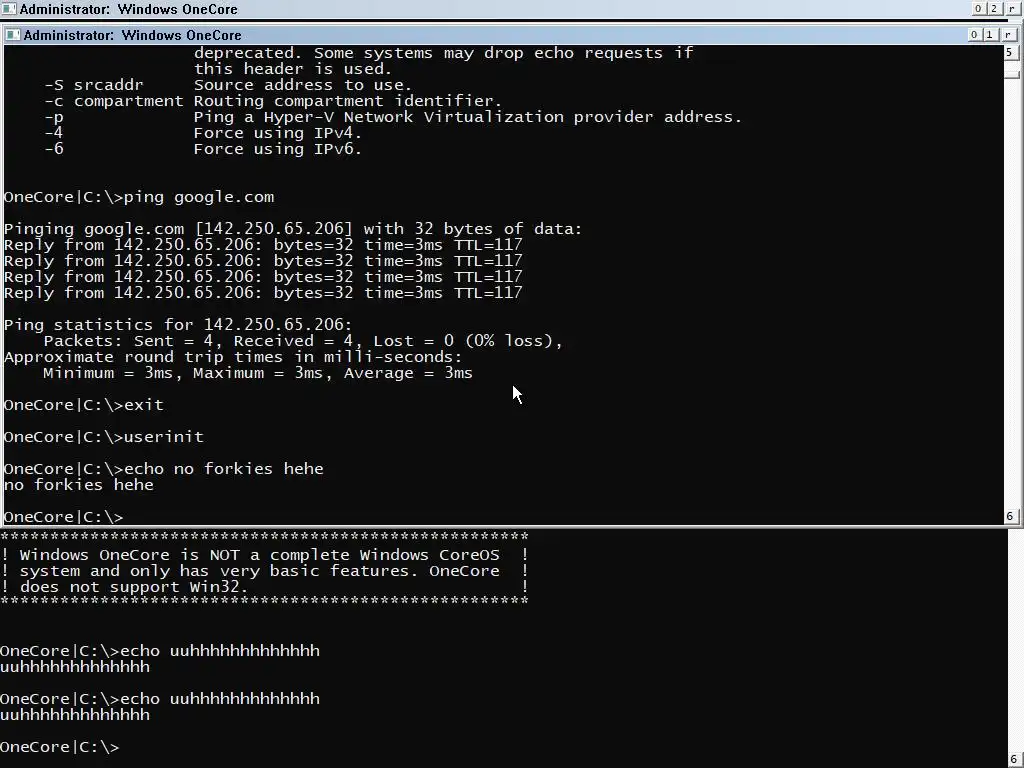The image size is (1024, 768).
Task: Click the '-p Ping a Hyper-V Network' option line
Action: tap(393, 118)
